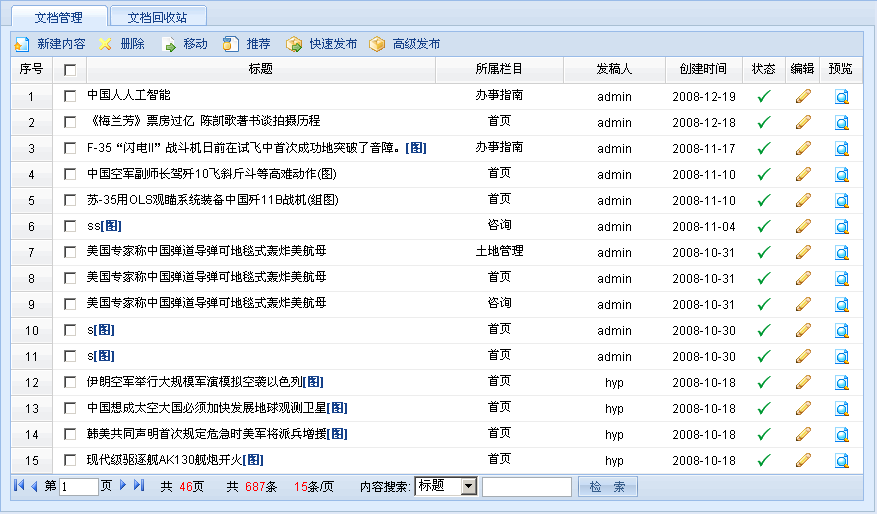Check the box for 中国人人工智能
Screen dimensions: 877x514
70,96
